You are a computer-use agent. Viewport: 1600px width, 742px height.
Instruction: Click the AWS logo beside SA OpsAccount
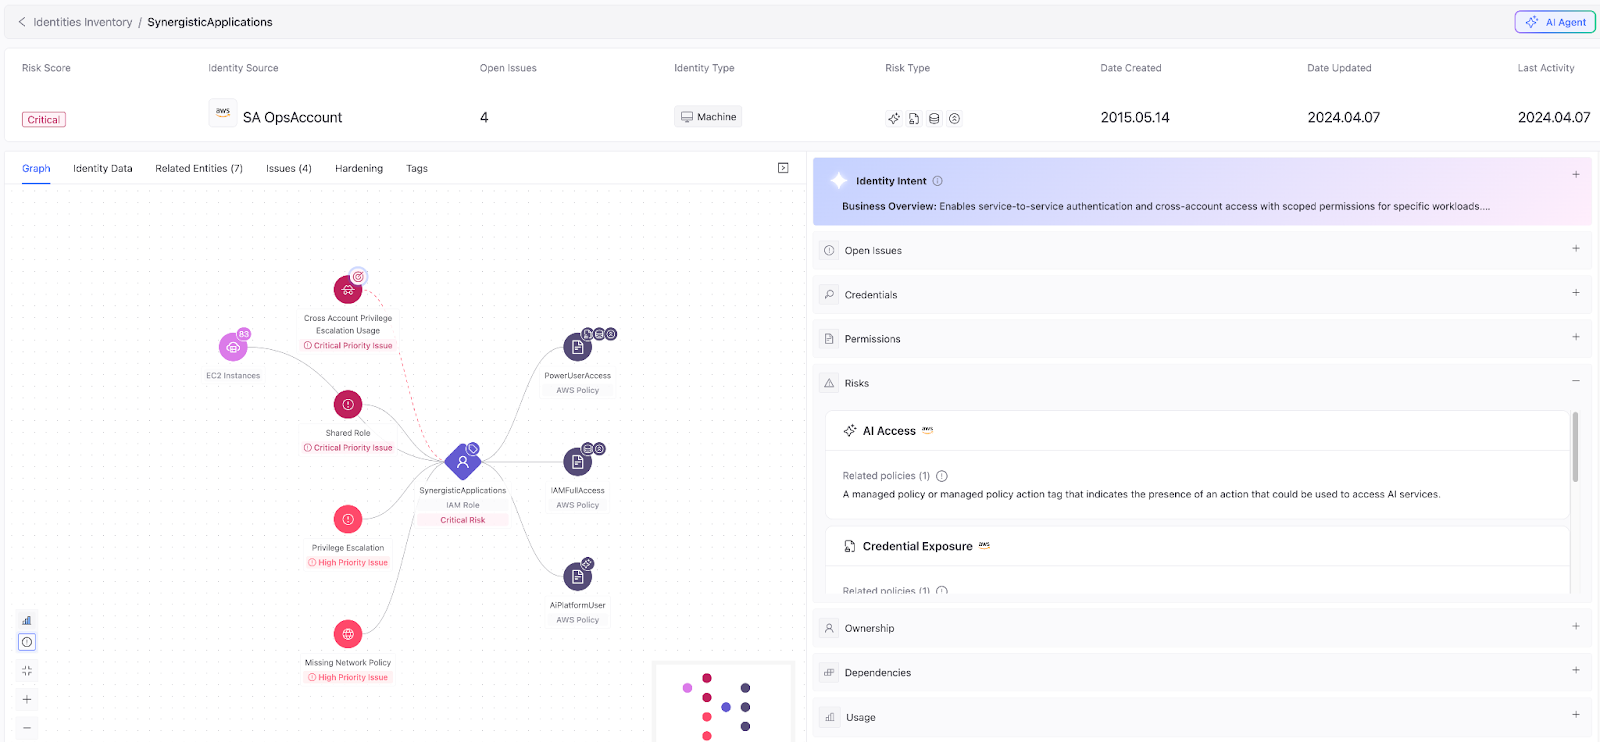click(x=222, y=113)
